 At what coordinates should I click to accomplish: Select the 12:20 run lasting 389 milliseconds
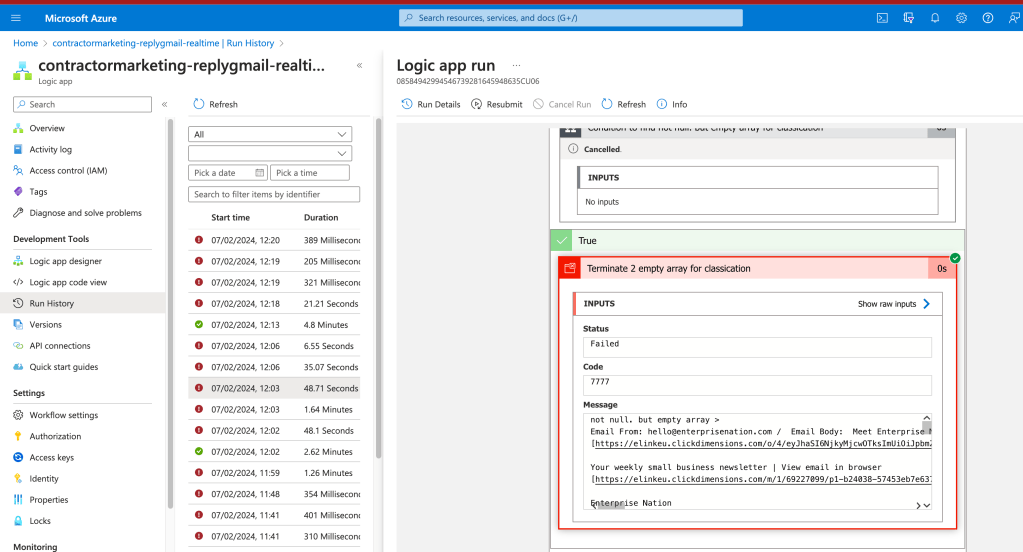[x=274, y=240]
